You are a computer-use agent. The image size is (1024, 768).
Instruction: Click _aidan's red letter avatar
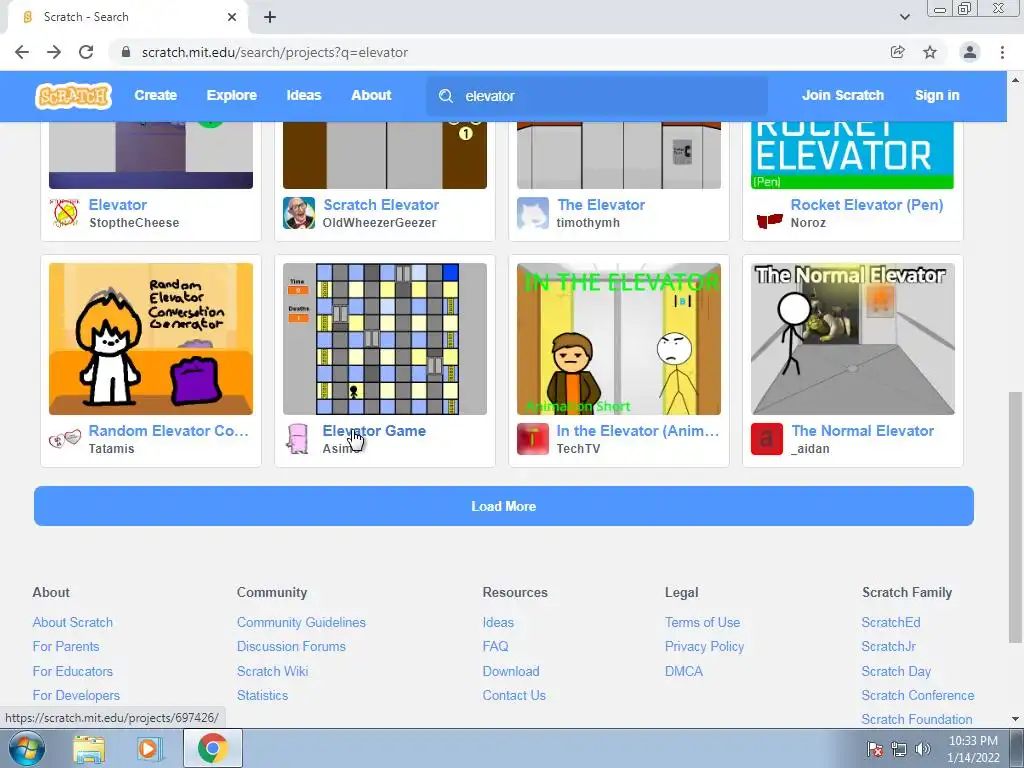pyautogui.click(x=767, y=439)
